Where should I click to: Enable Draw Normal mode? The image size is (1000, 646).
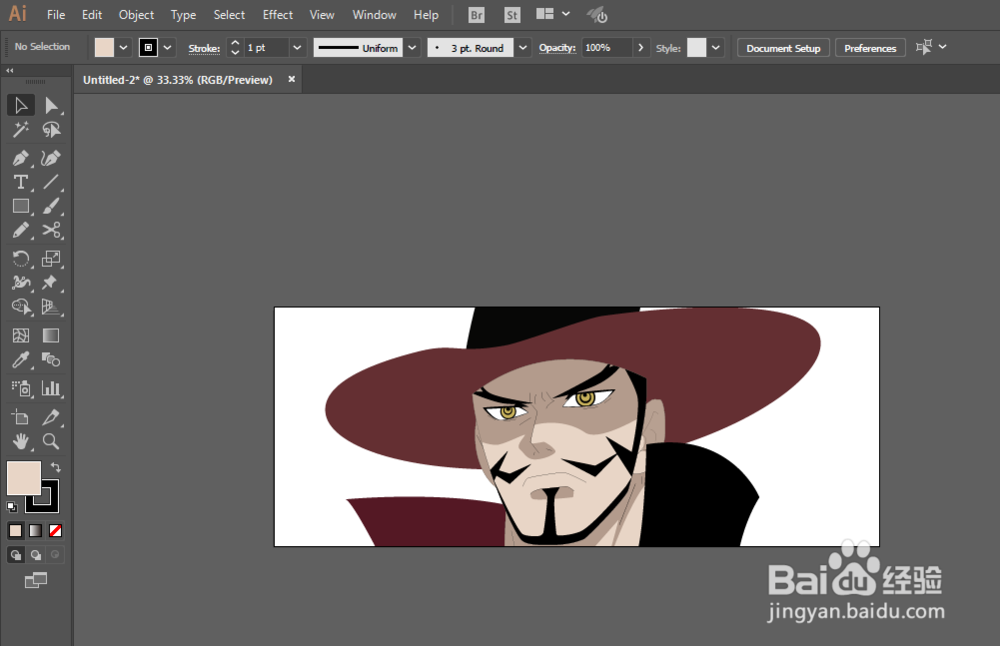pos(15,555)
